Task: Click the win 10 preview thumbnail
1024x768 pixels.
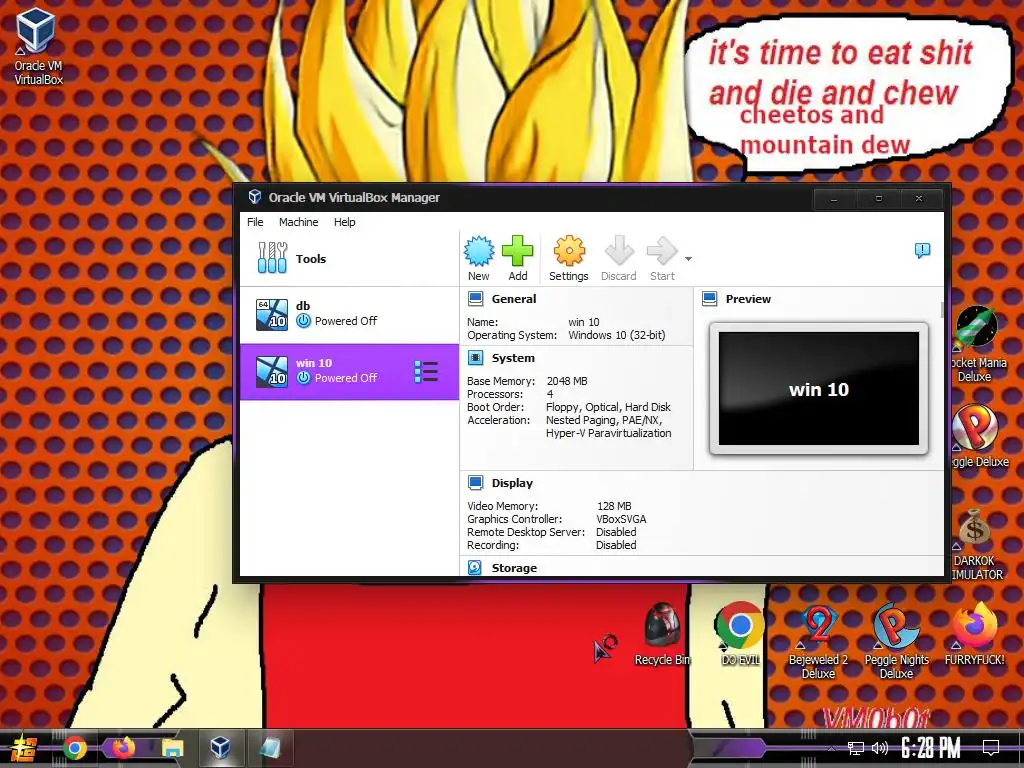Action: click(x=819, y=389)
